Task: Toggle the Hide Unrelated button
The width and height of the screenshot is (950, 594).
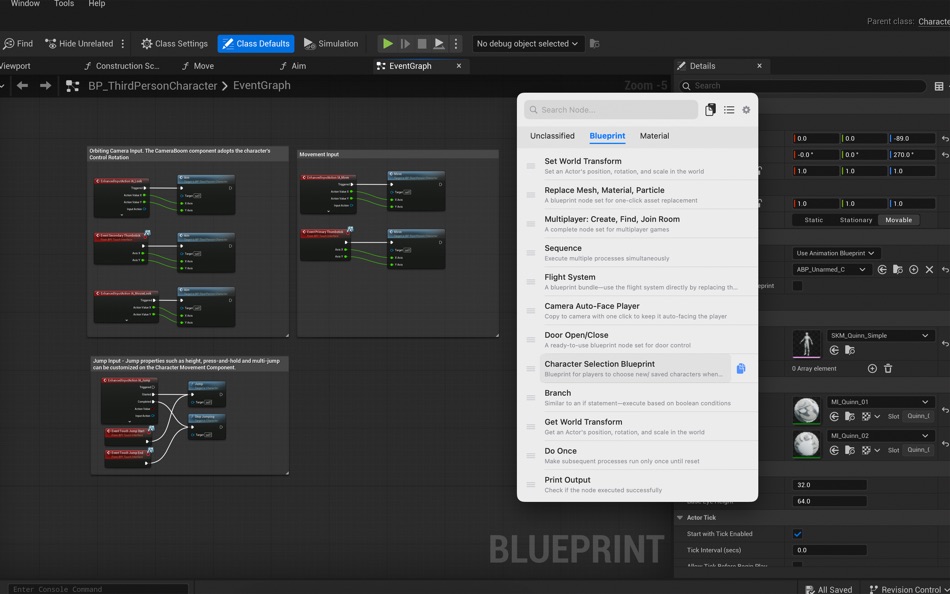Action: pos(79,44)
